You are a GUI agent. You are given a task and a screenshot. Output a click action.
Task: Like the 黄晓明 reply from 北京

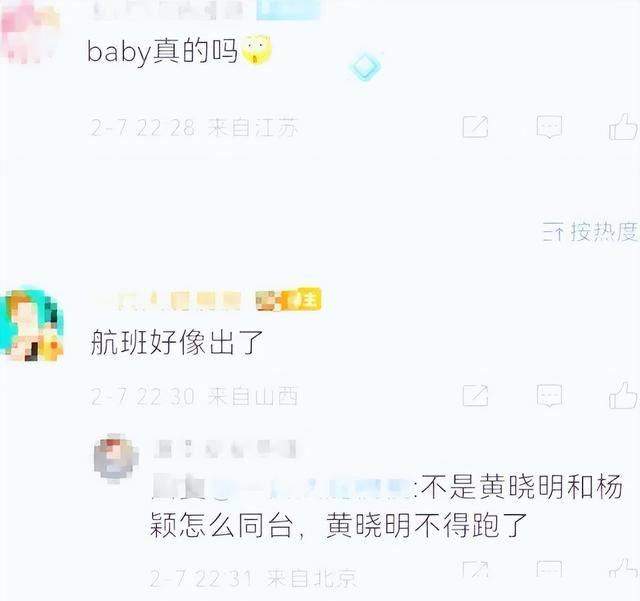(623, 570)
